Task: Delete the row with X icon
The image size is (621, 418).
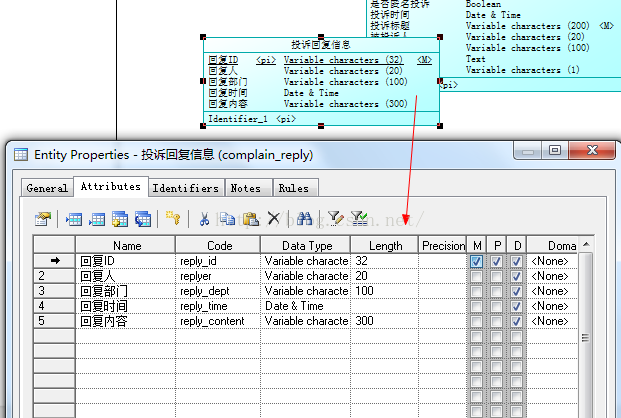Action: pyautogui.click(x=274, y=218)
